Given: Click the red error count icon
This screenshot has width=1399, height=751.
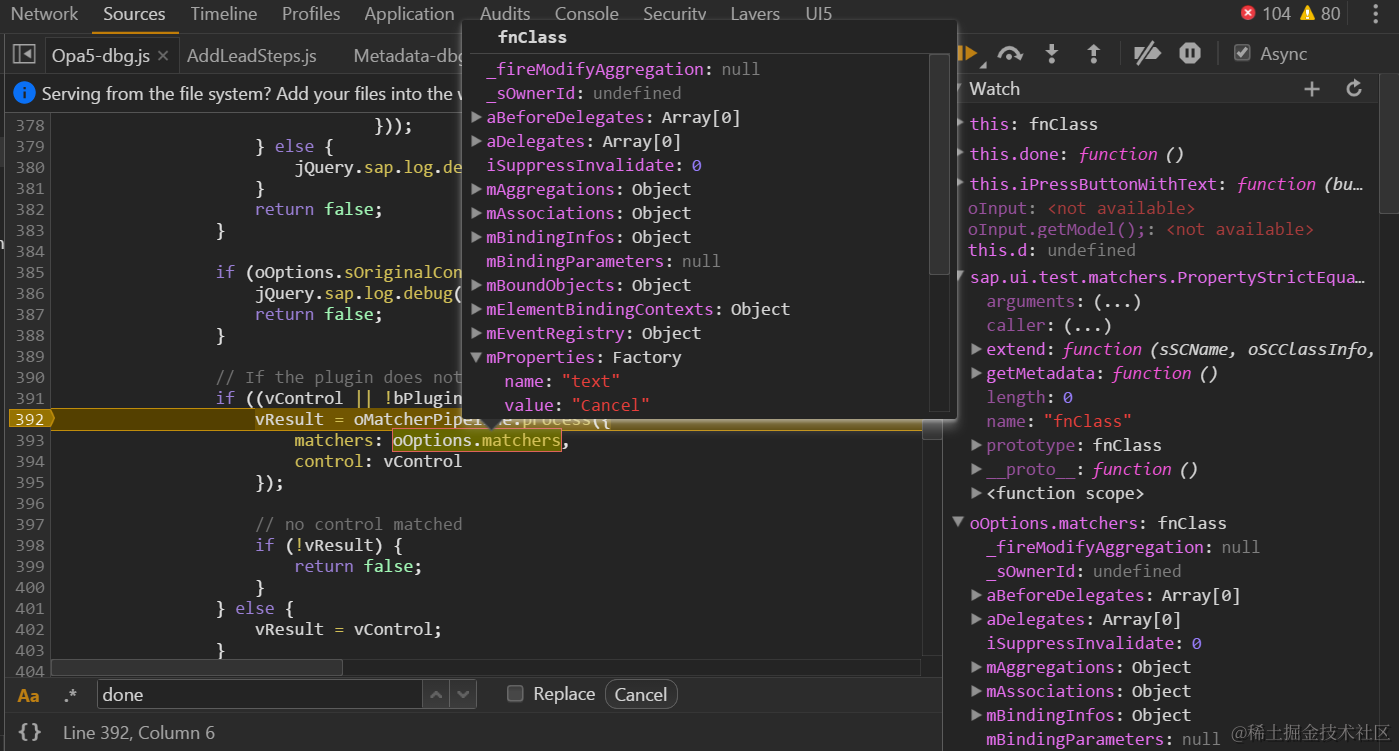Looking at the screenshot, I should click(x=1247, y=14).
